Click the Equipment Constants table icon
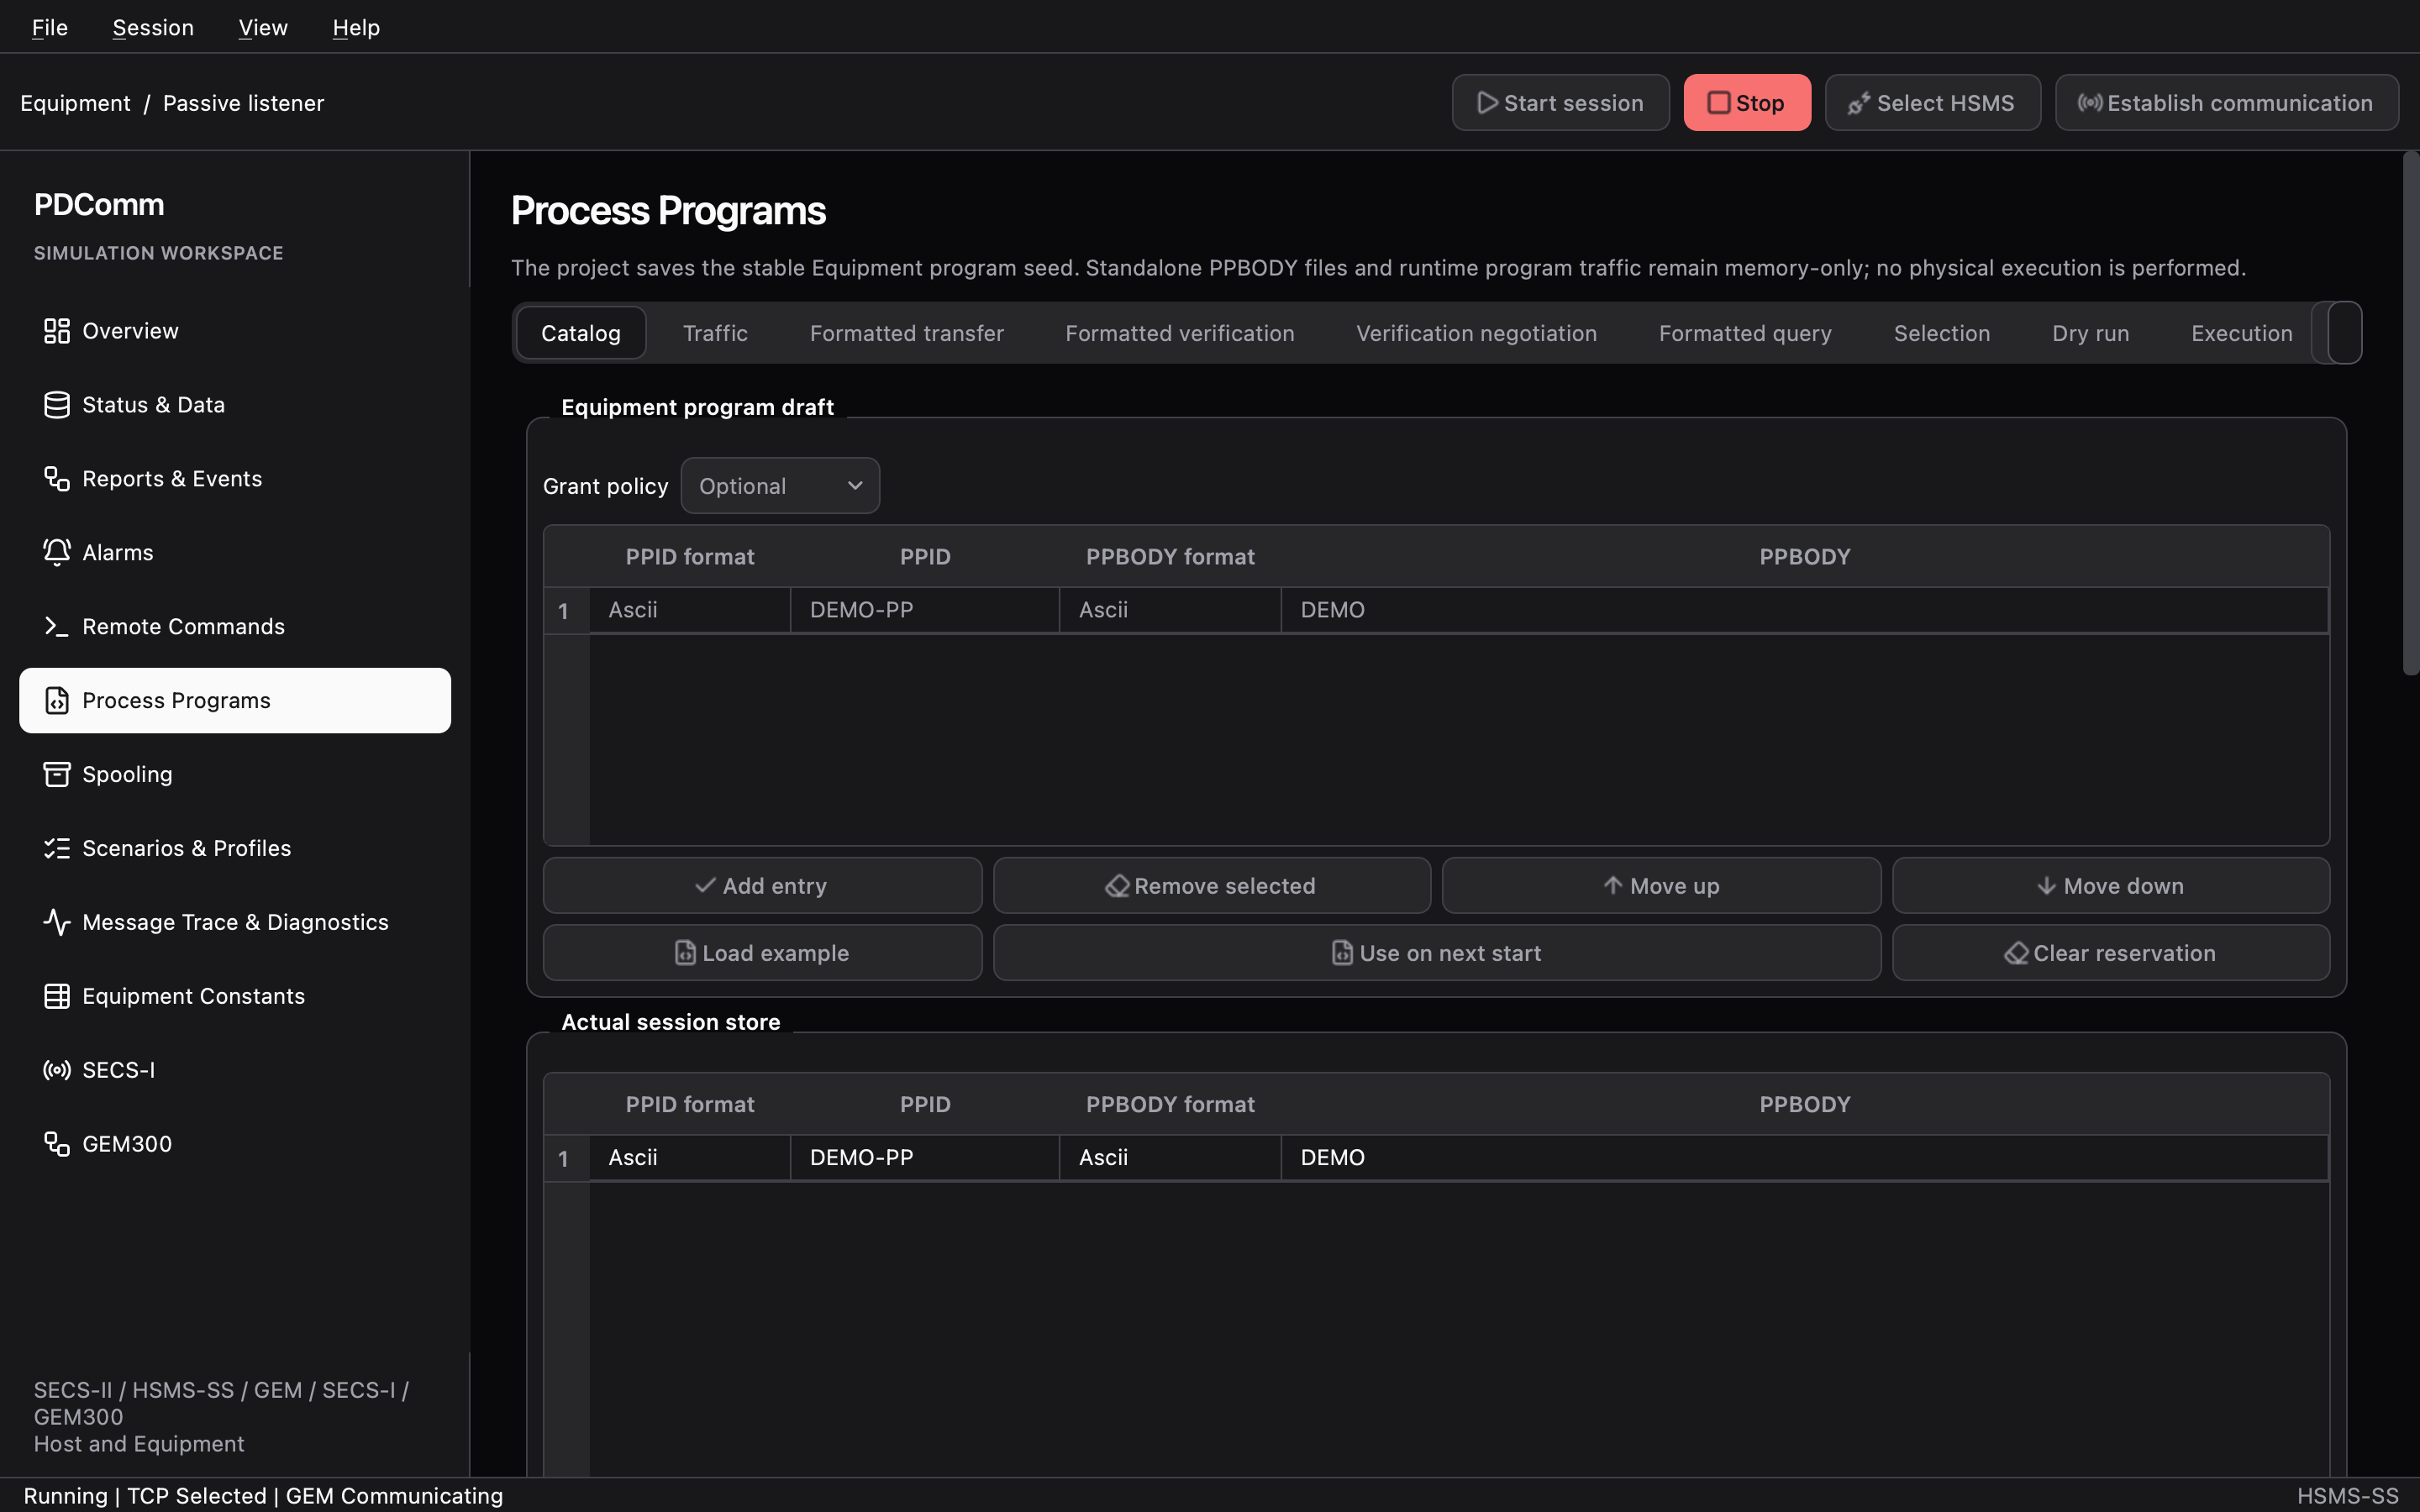Image resolution: width=2420 pixels, height=1512 pixels. [x=57, y=997]
